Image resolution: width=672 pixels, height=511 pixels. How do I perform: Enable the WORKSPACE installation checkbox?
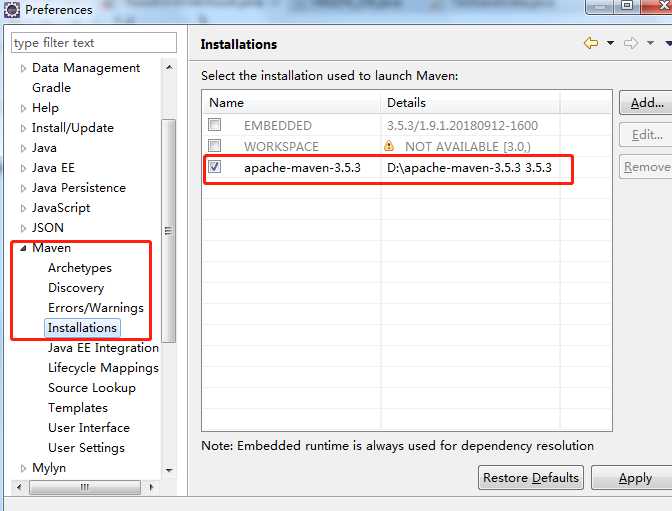click(x=214, y=145)
